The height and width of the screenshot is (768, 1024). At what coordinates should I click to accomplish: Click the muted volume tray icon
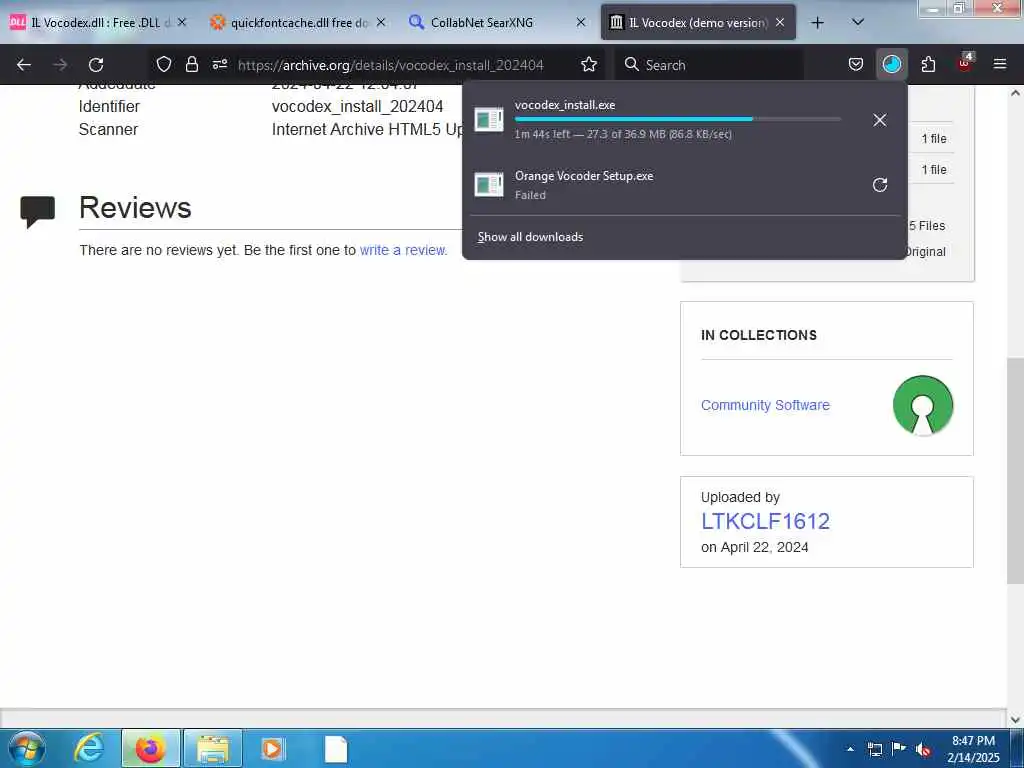923,750
